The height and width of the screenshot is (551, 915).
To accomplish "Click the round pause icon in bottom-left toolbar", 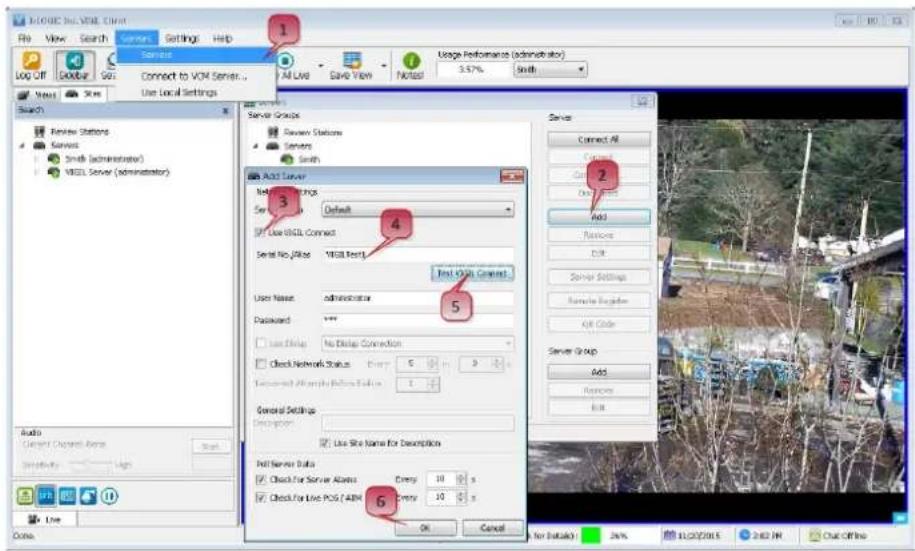I will (x=109, y=496).
